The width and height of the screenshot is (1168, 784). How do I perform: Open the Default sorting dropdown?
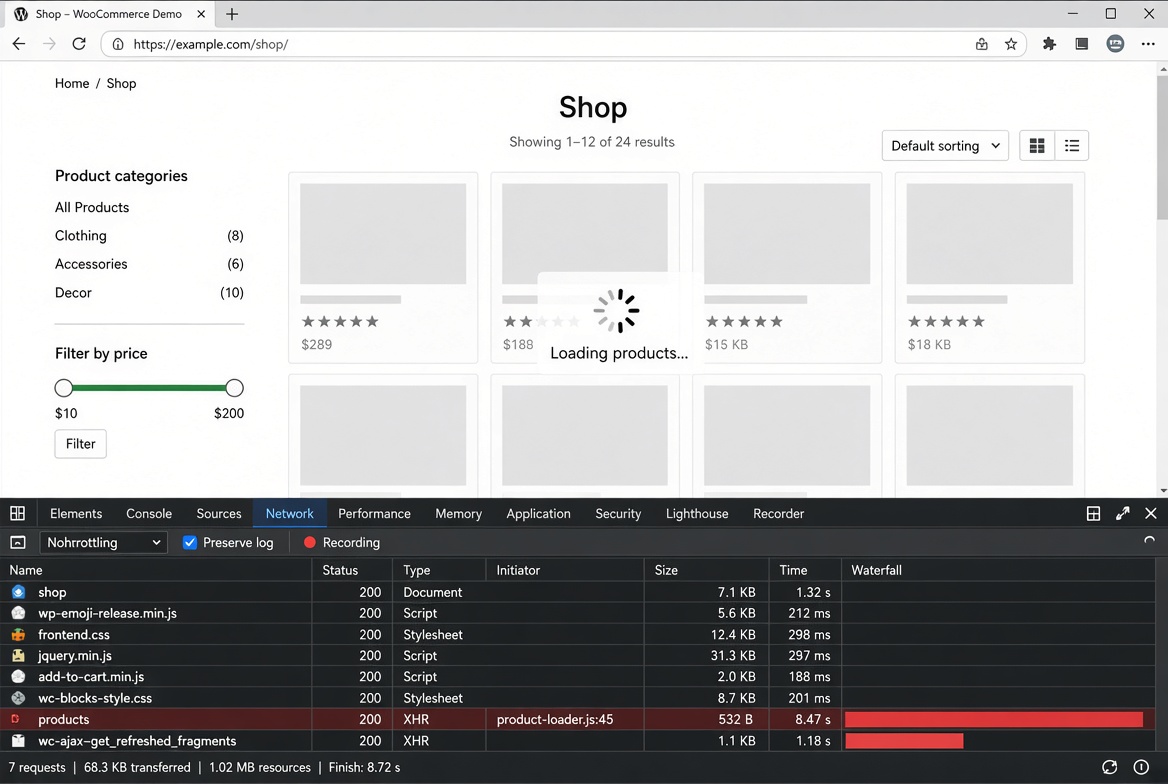[945, 145]
